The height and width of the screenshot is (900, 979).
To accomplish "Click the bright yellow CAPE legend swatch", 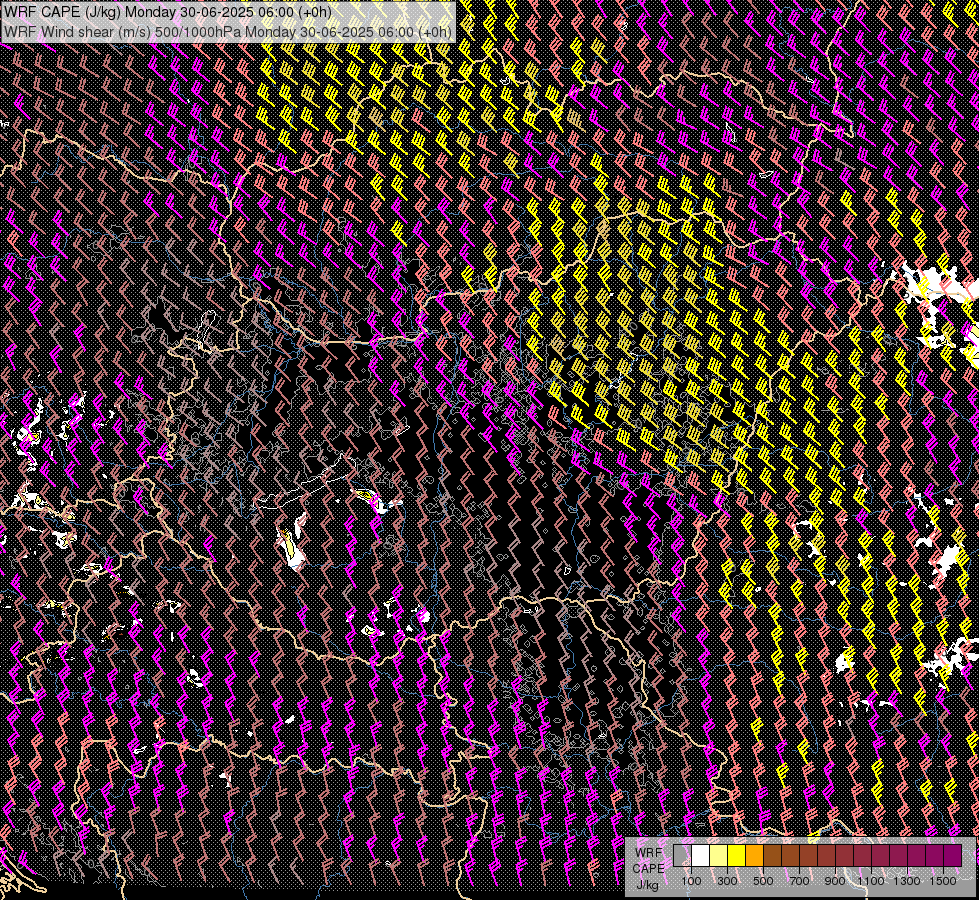I will [737, 855].
